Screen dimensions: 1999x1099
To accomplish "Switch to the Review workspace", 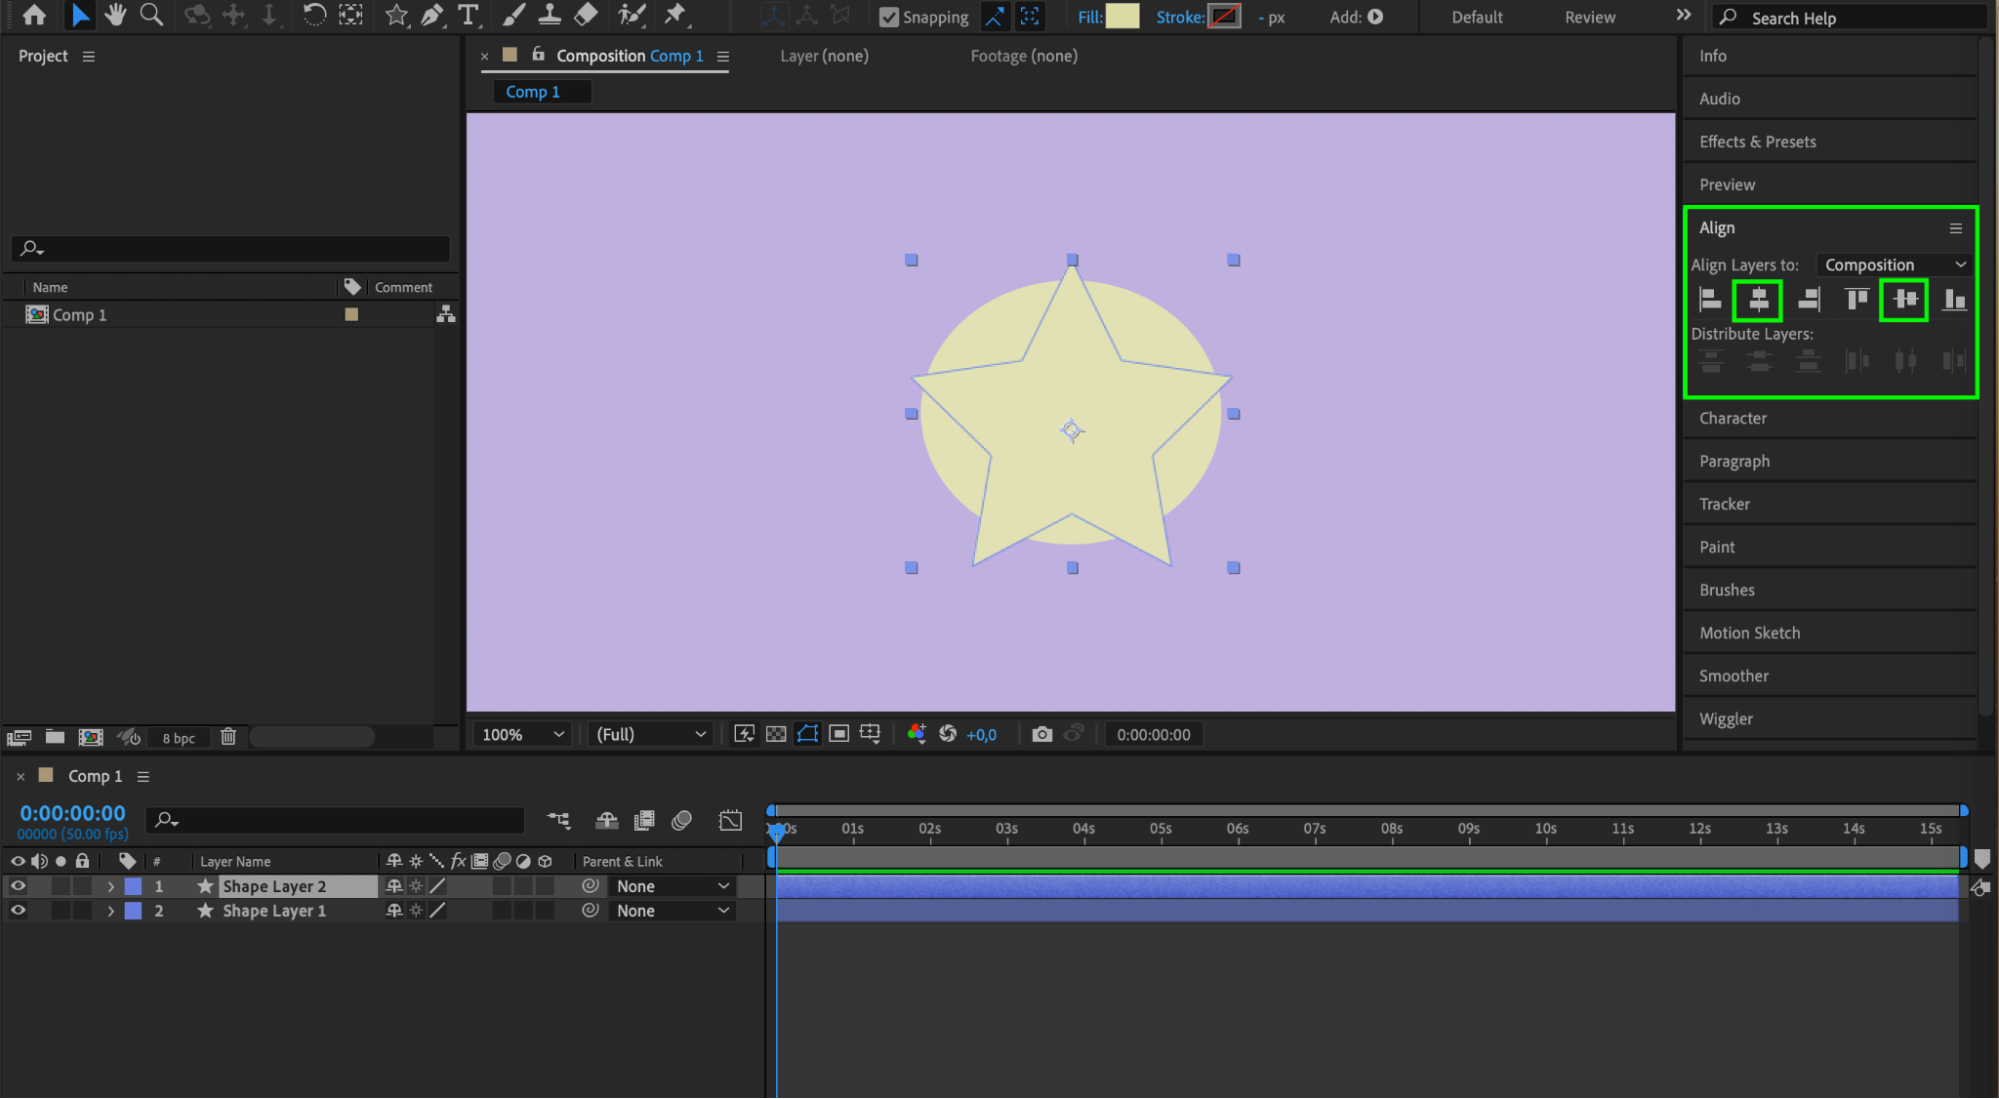I will point(1589,17).
